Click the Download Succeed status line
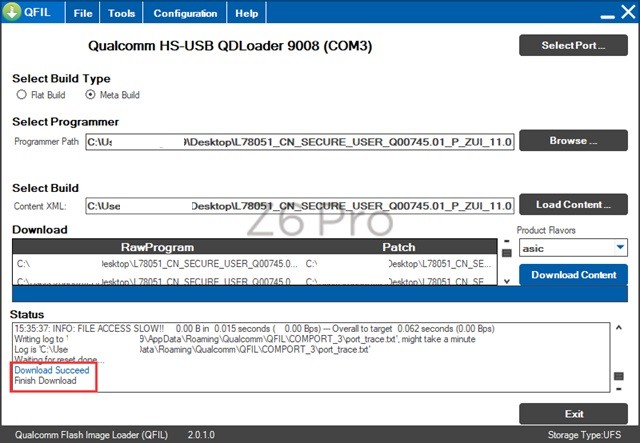Viewport: 640px width, 443px height. coord(52,370)
